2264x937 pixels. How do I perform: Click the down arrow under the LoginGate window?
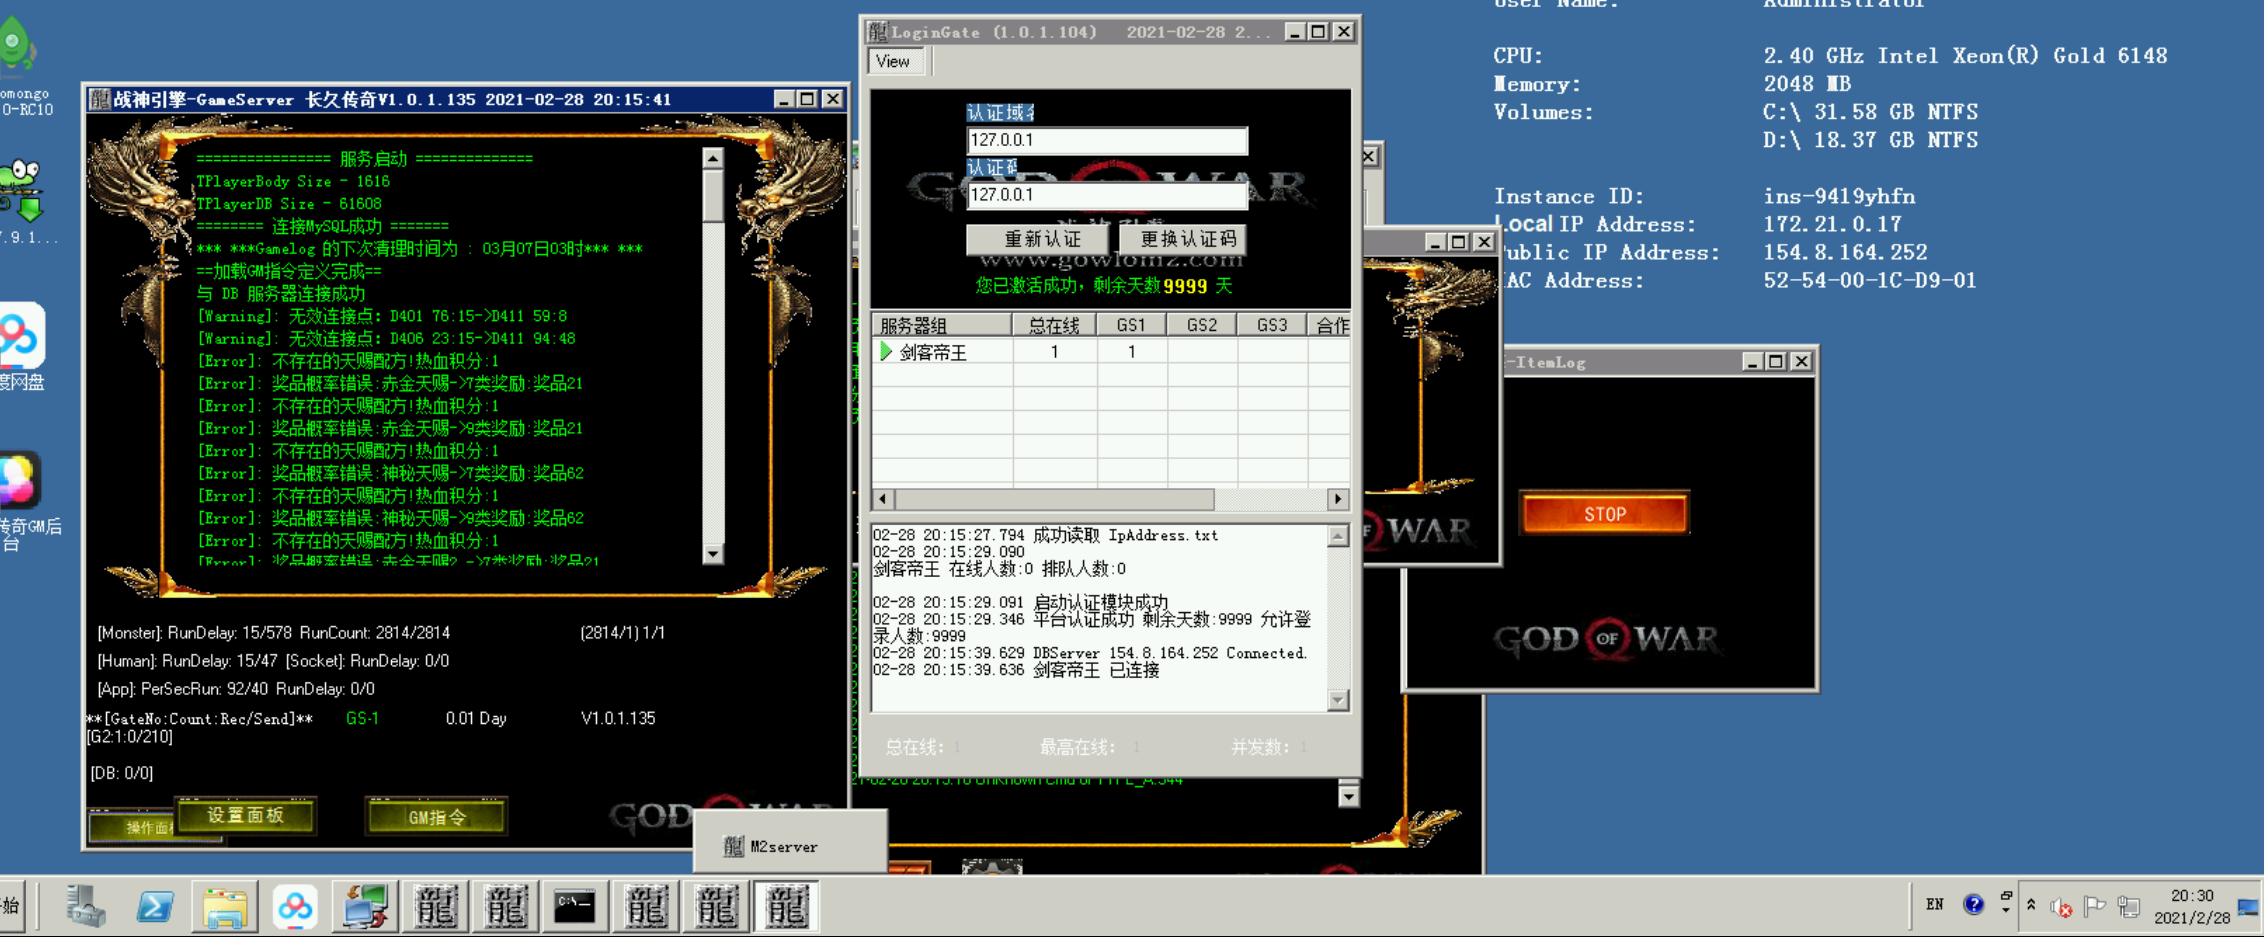pos(1348,796)
